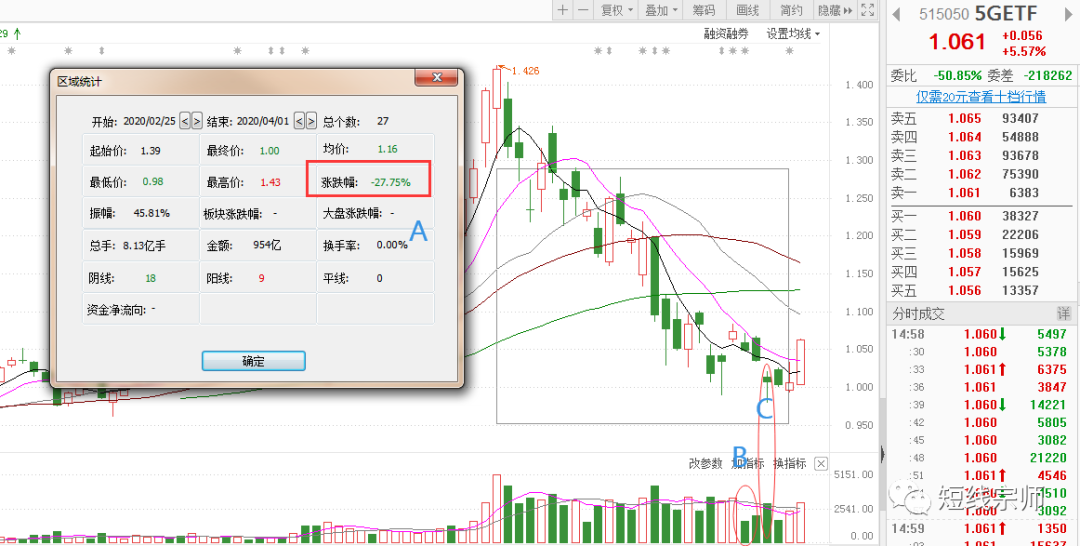
Task: Close the volume indicator panel
Action: pyautogui.click(x=820, y=463)
